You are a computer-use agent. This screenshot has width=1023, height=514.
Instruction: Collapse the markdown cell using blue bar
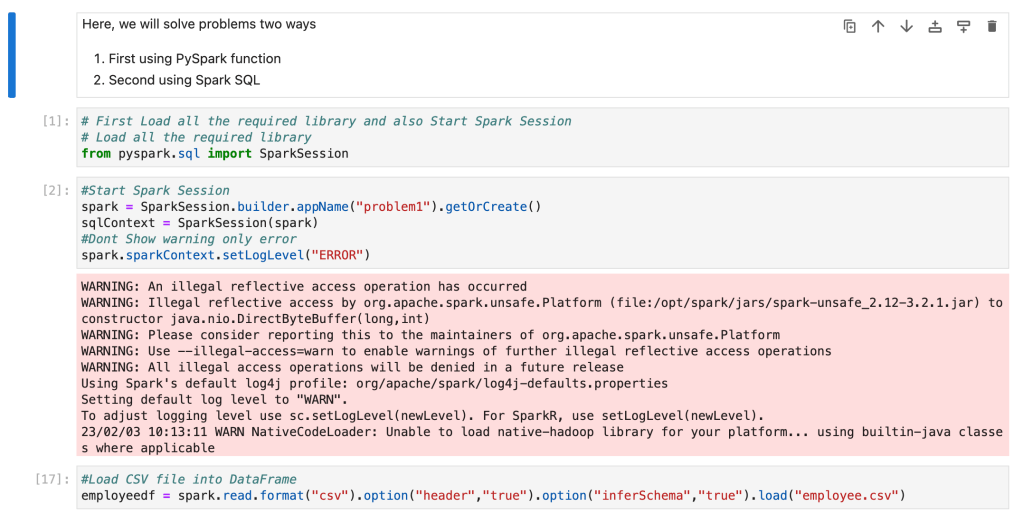click(x=12, y=55)
